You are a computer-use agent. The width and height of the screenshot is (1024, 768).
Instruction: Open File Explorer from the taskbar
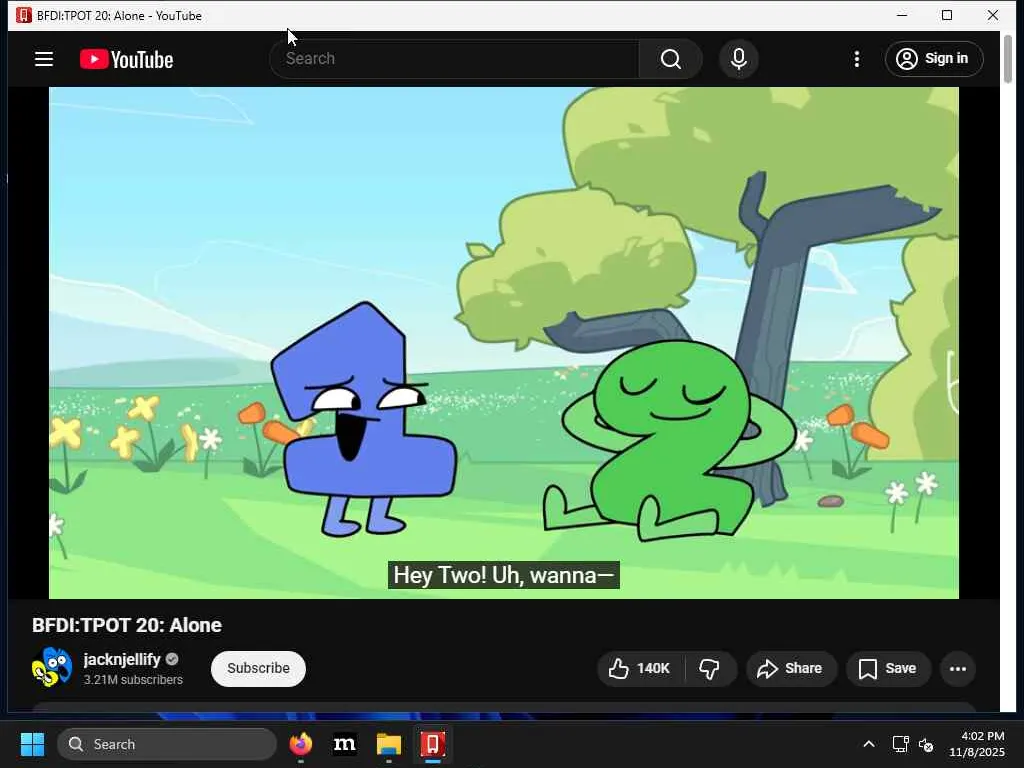[x=389, y=744]
